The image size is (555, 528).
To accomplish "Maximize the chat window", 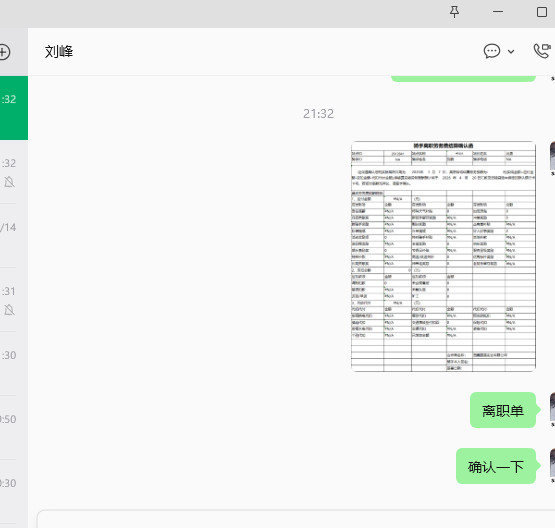I will pos(542,12).
